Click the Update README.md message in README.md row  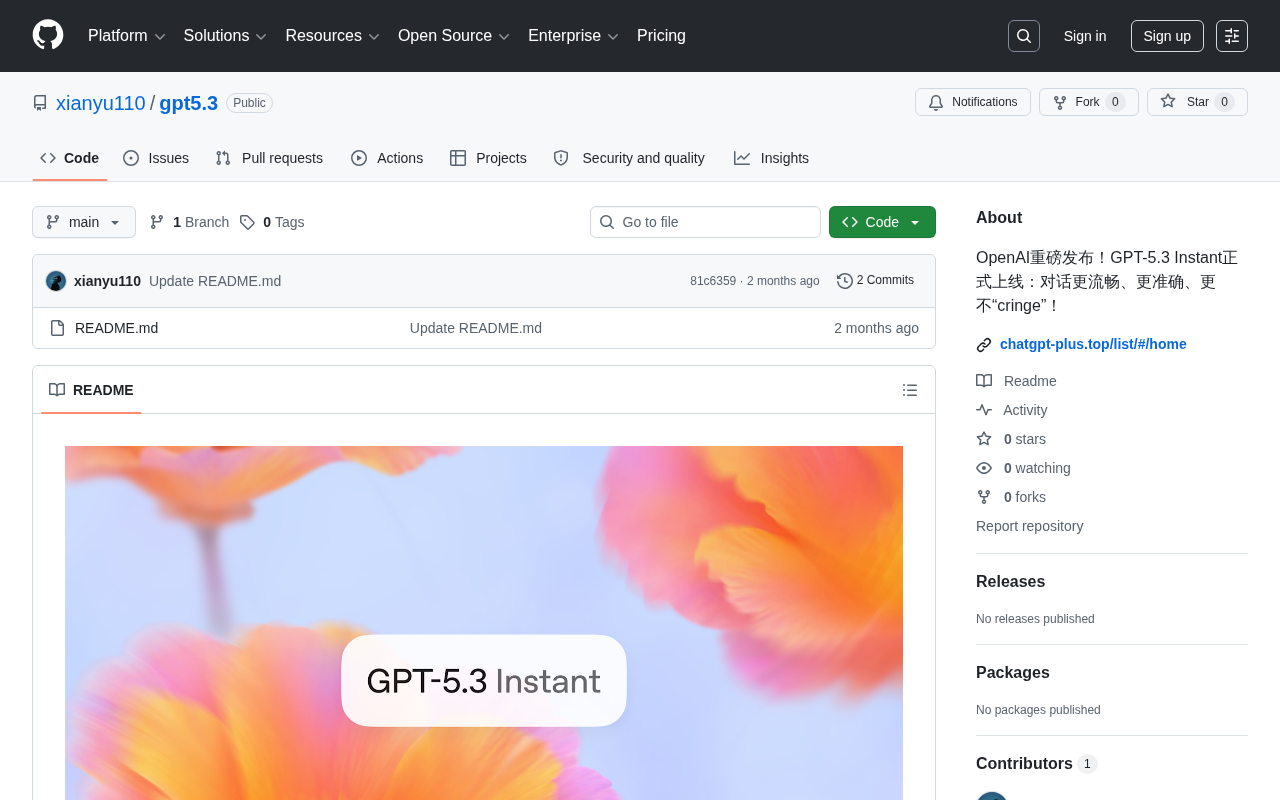[x=476, y=328]
